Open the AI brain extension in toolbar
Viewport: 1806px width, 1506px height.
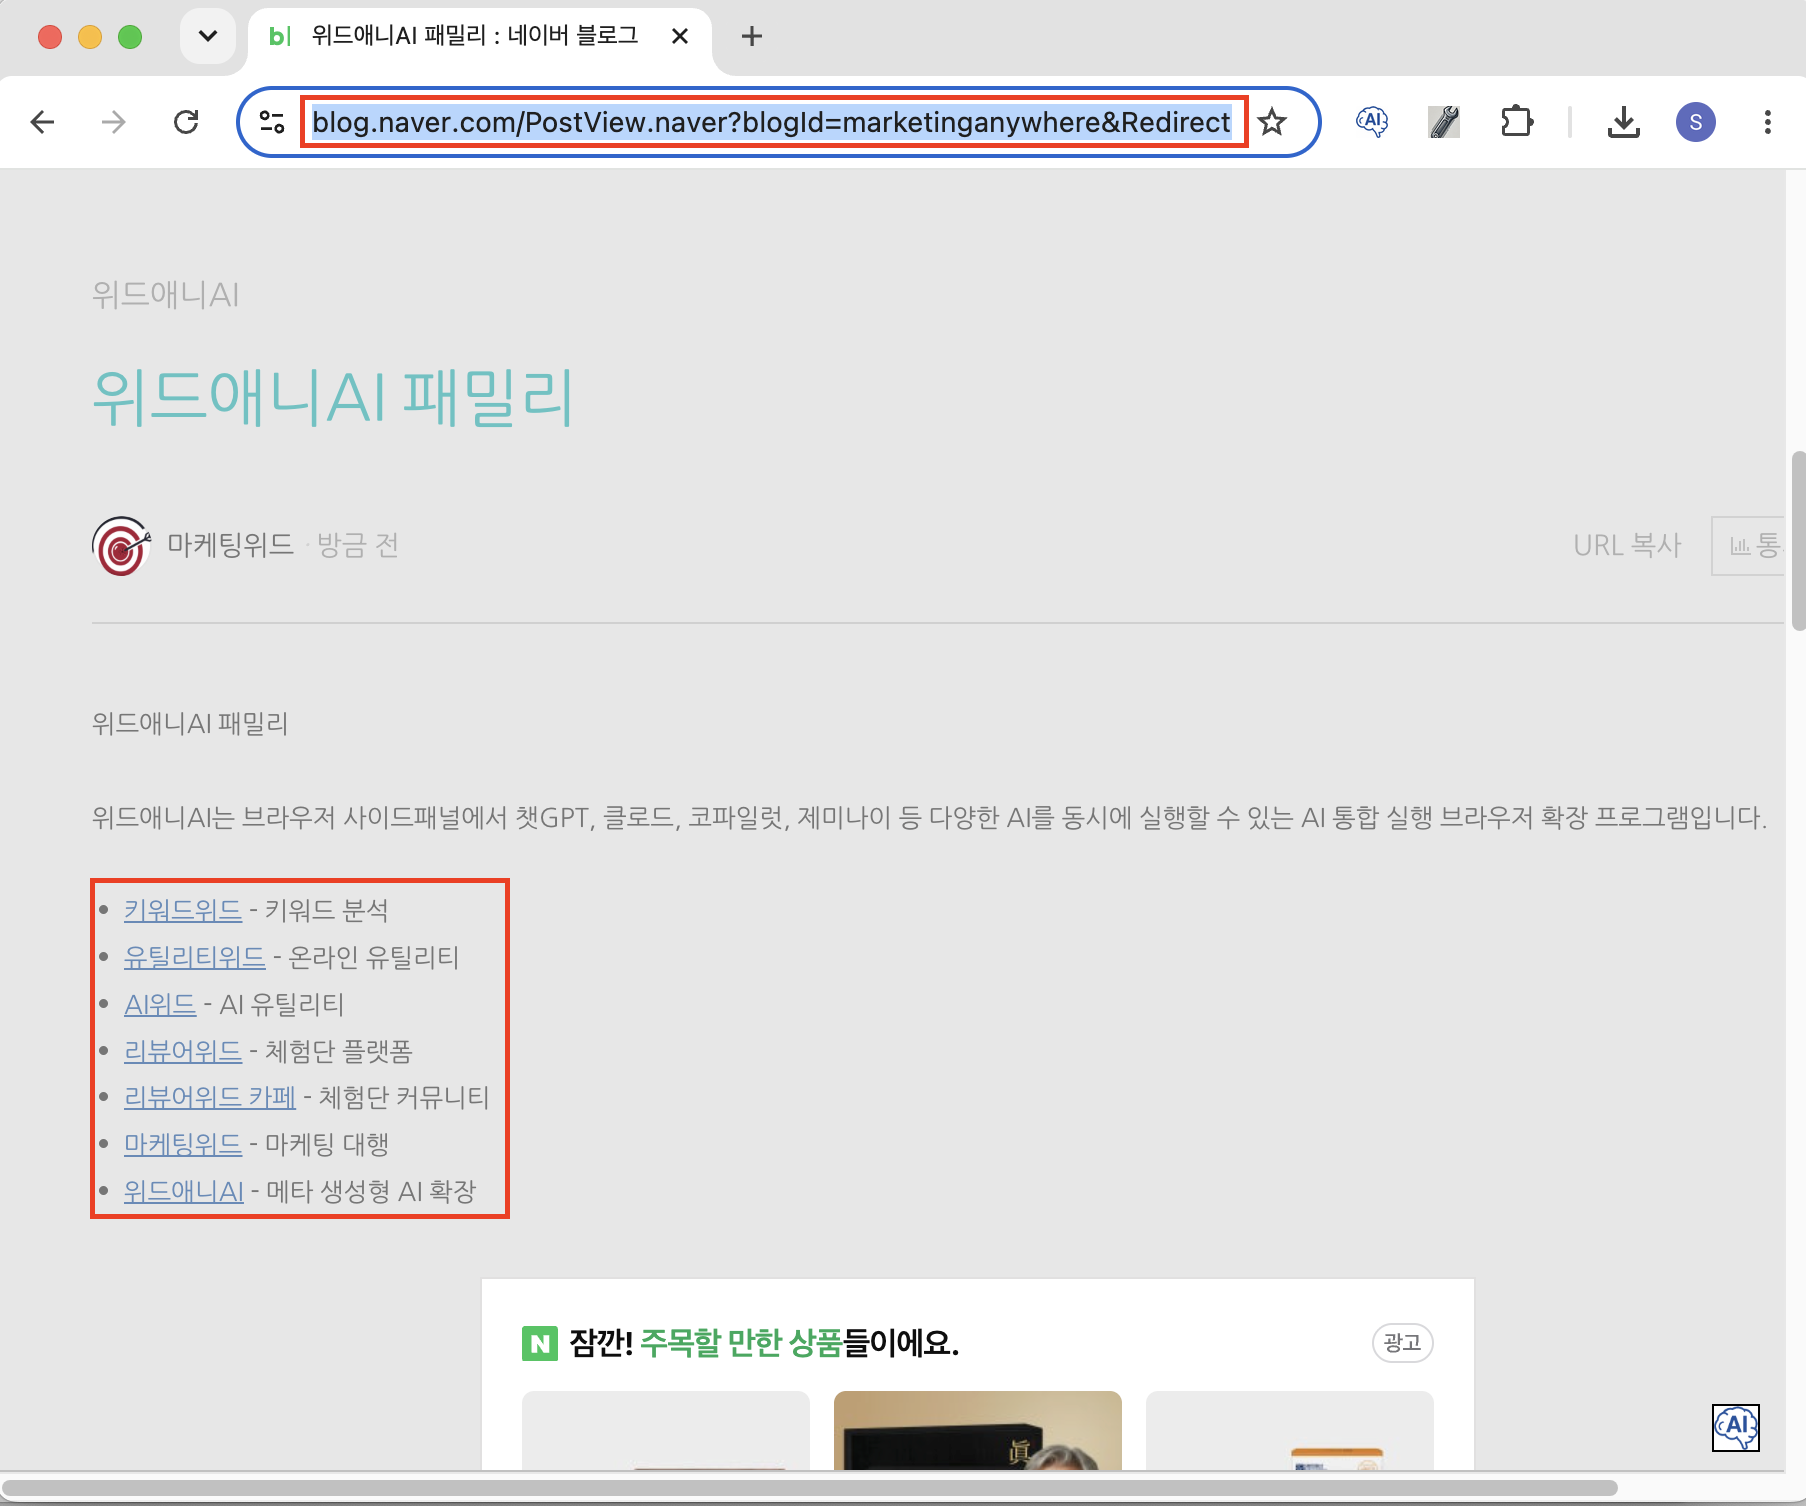[x=1372, y=122]
